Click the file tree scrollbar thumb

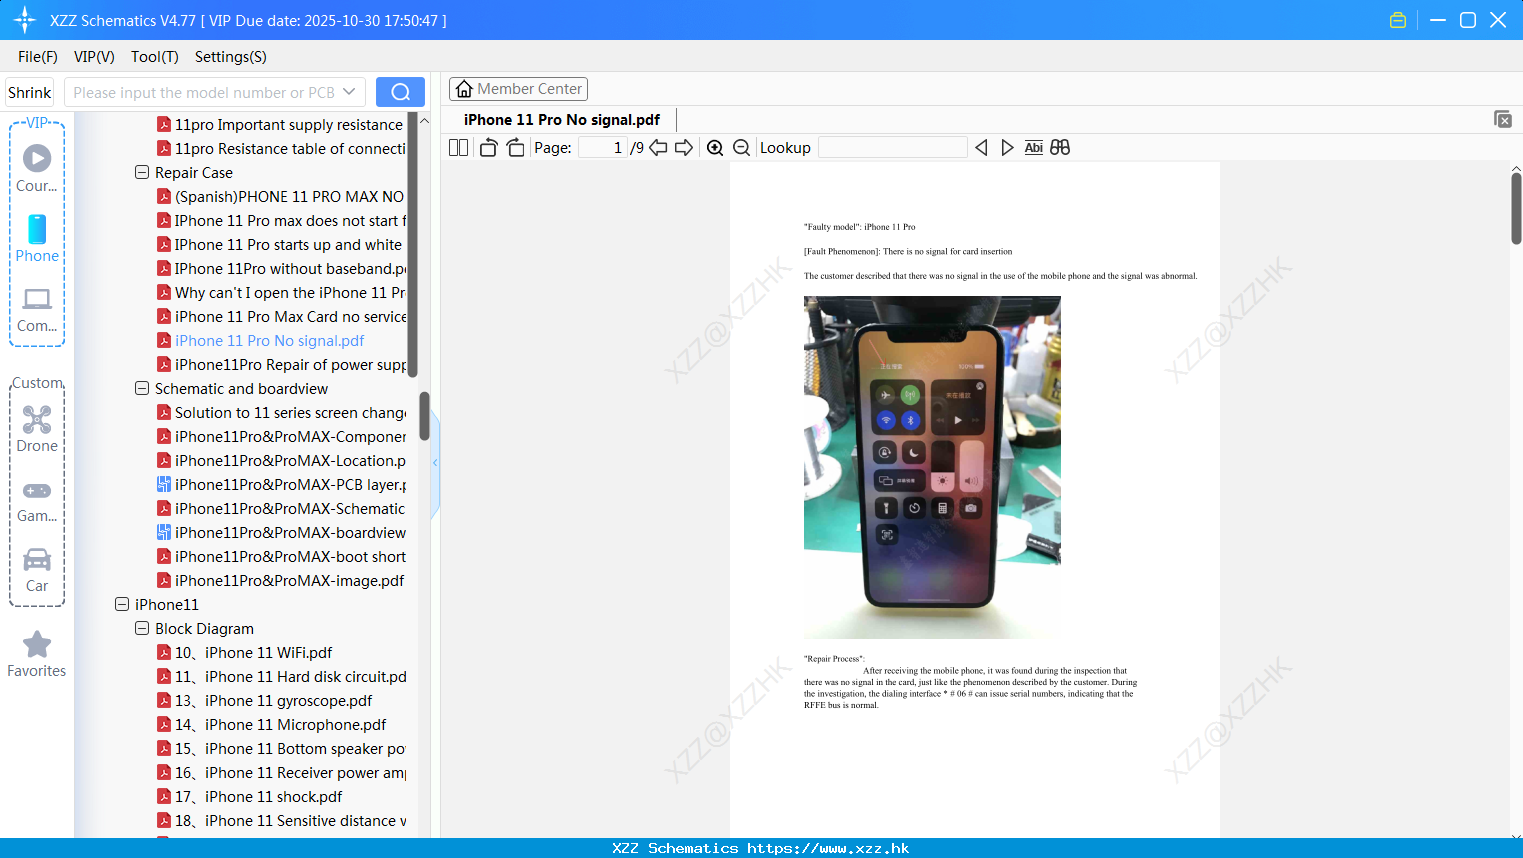point(424,415)
